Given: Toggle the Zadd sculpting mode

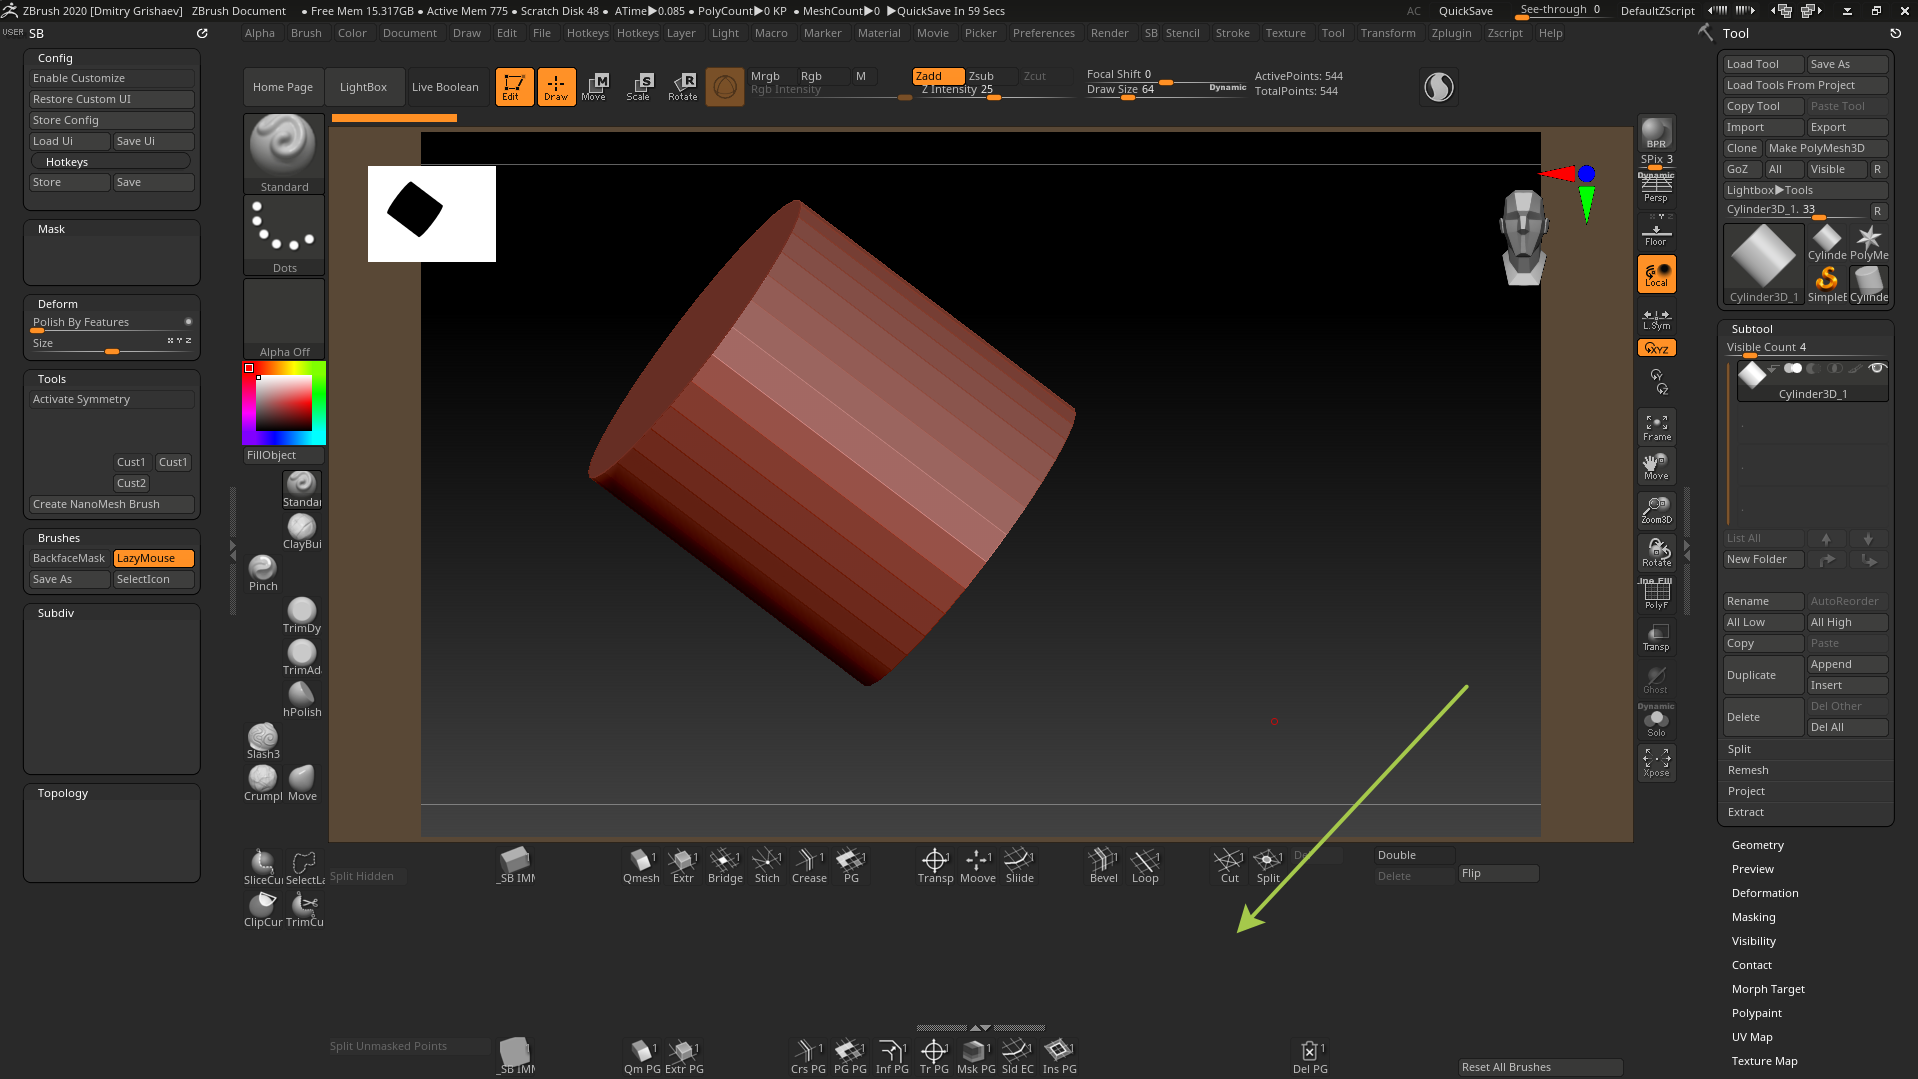Looking at the screenshot, I should pyautogui.click(x=936, y=75).
